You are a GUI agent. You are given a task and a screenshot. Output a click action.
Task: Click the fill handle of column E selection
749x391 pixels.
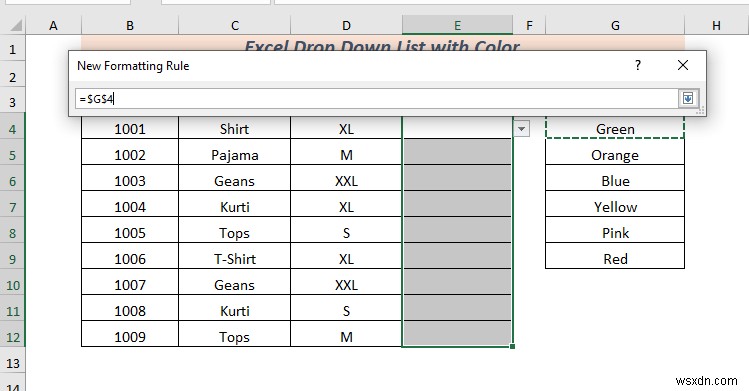(x=513, y=347)
